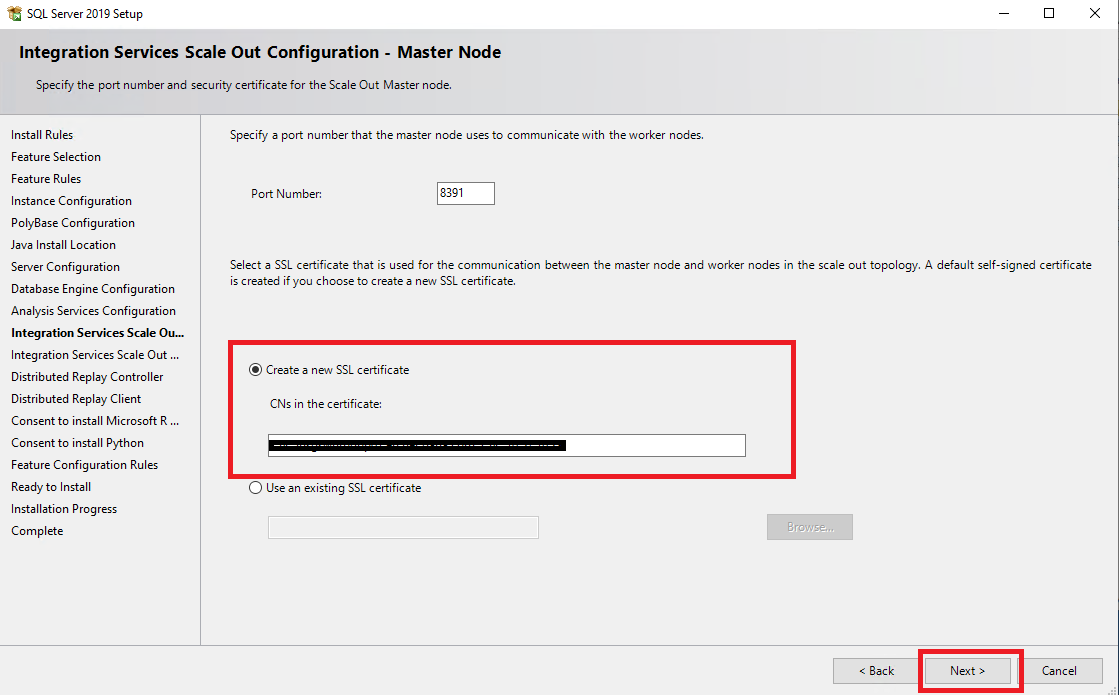Open the Java Install Location step
Viewport: 1119px width, 695px height.
click(64, 245)
